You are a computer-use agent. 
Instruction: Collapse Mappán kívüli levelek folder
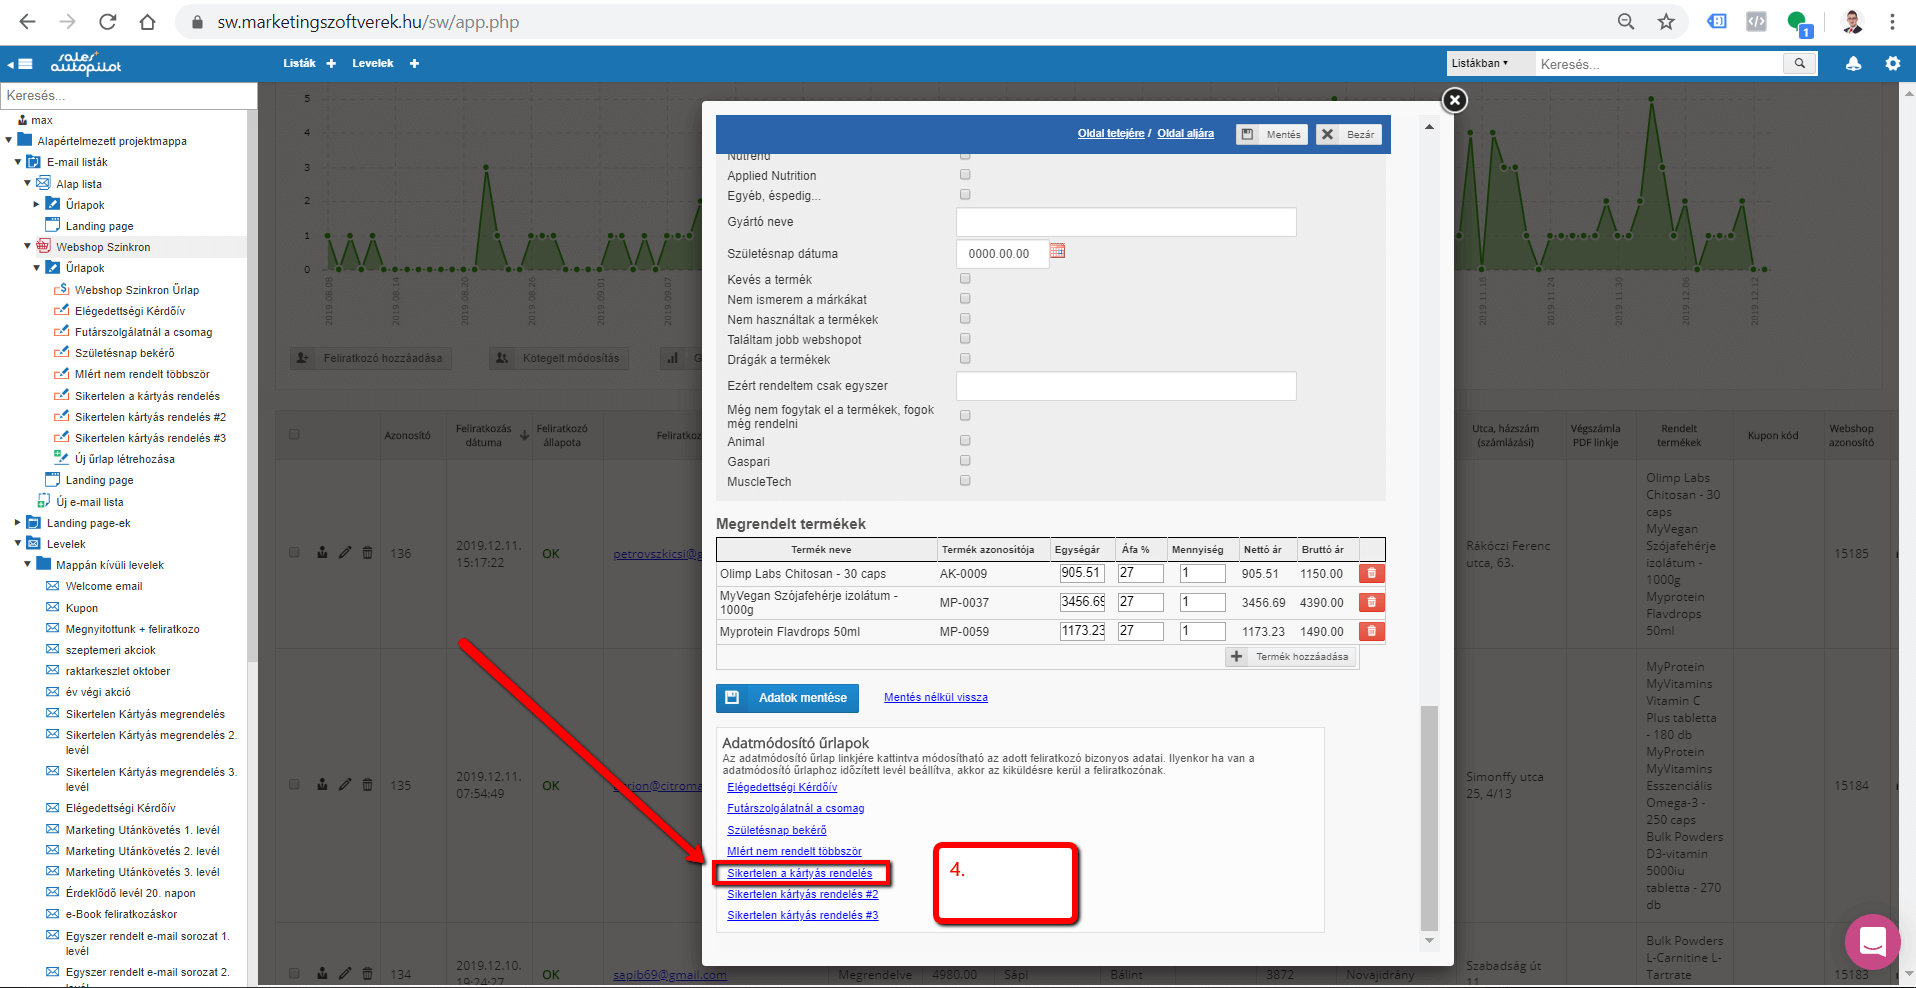[28, 564]
